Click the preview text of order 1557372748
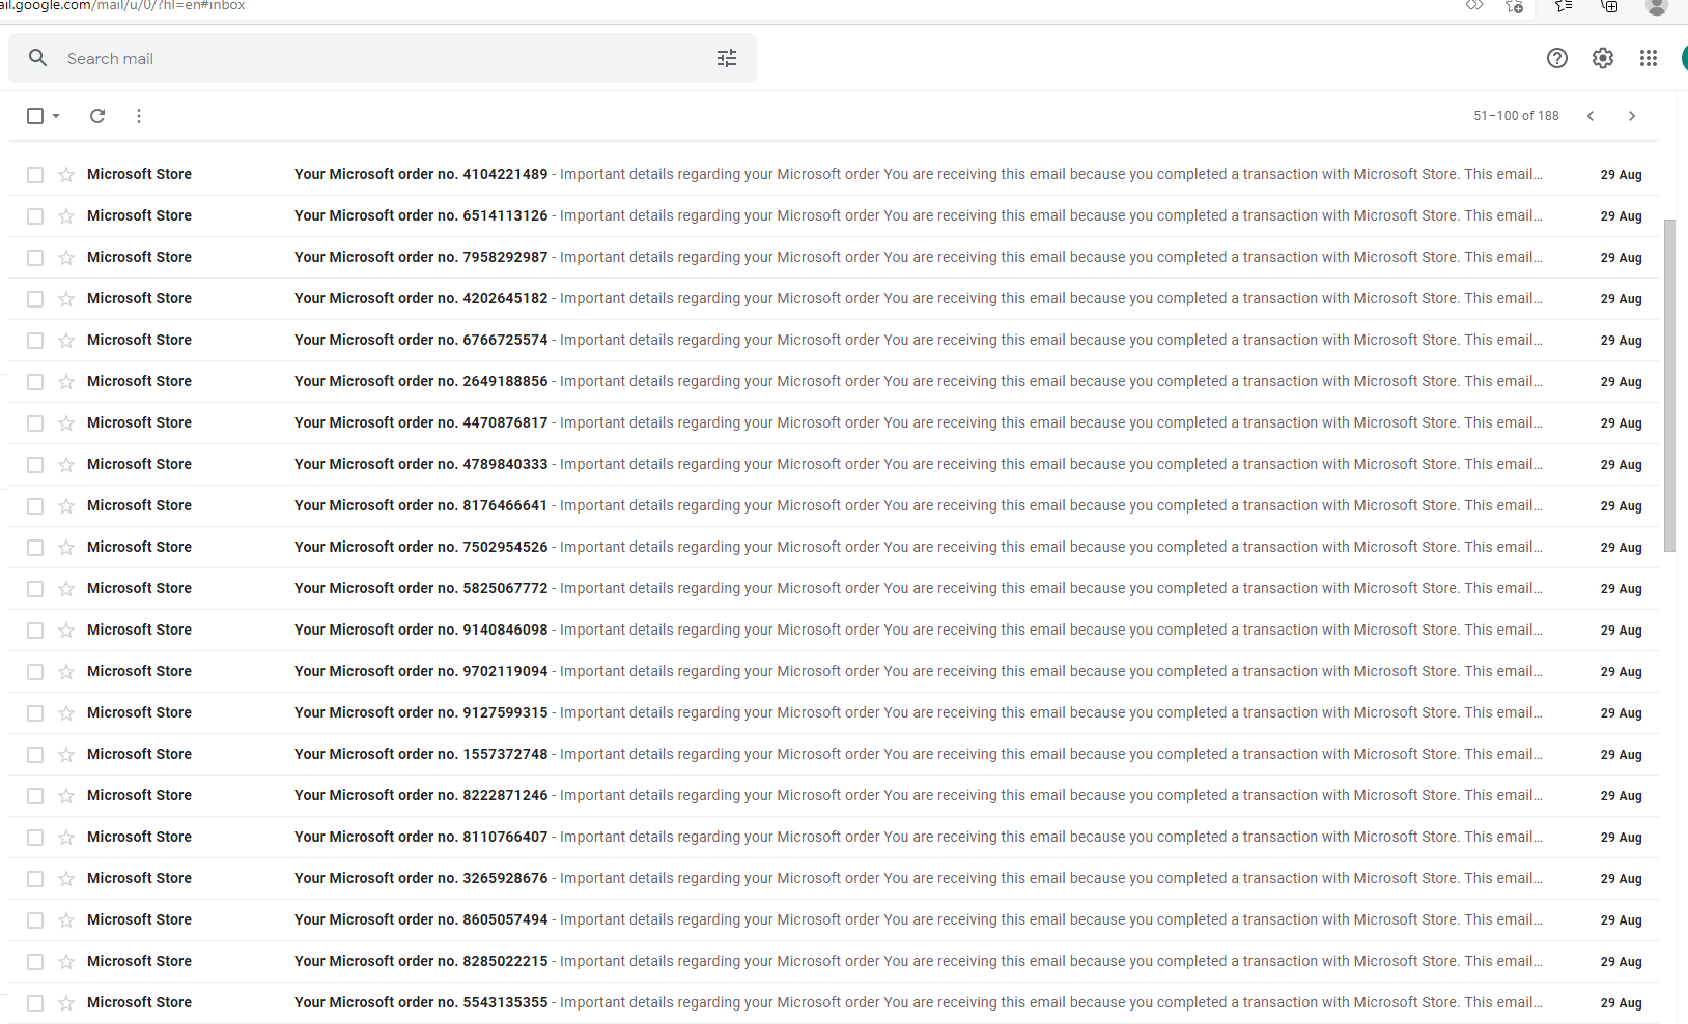 point(1051,754)
